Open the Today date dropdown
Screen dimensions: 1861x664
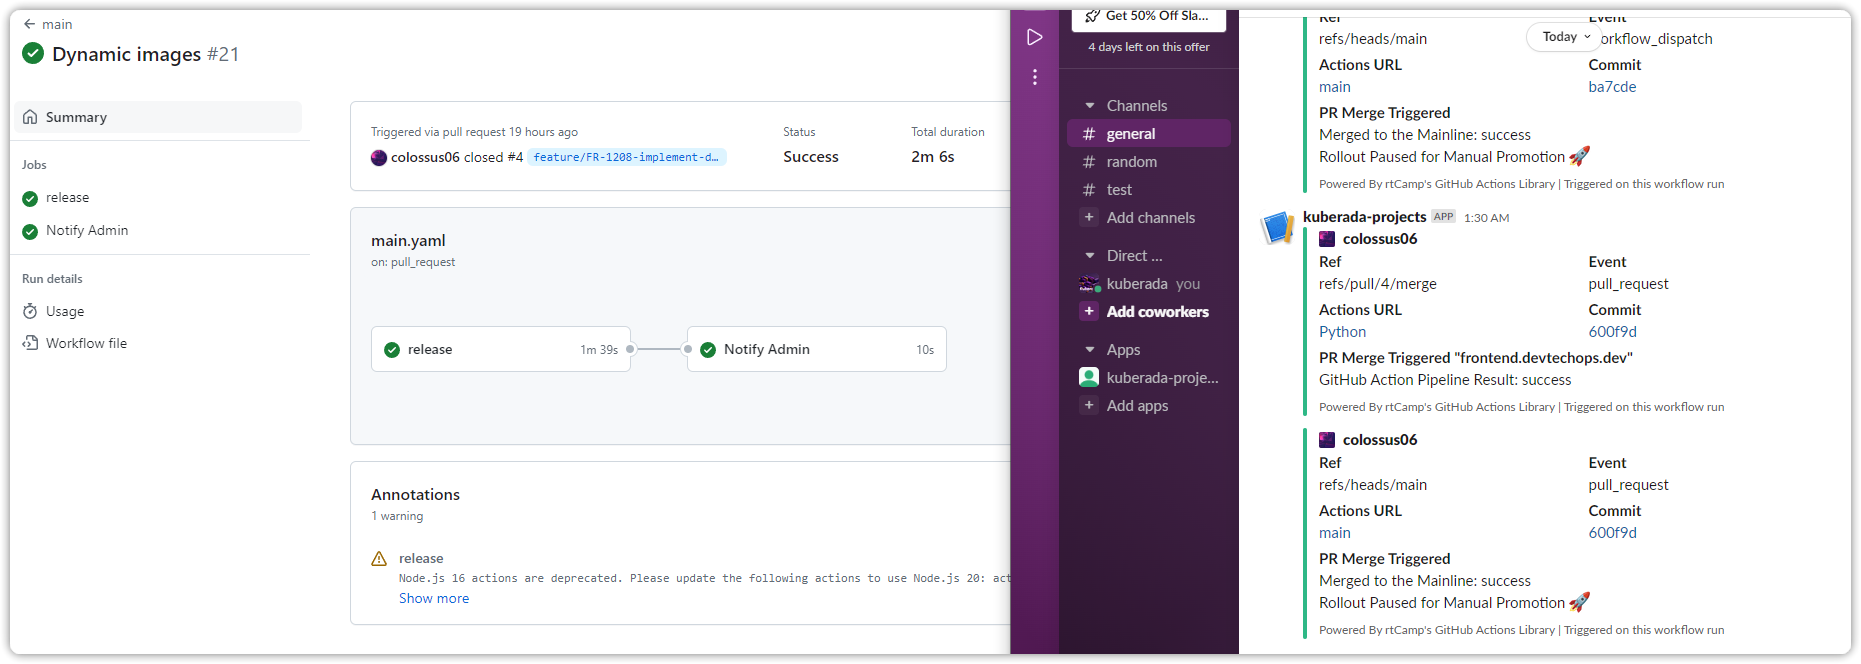pos(1565,37)
